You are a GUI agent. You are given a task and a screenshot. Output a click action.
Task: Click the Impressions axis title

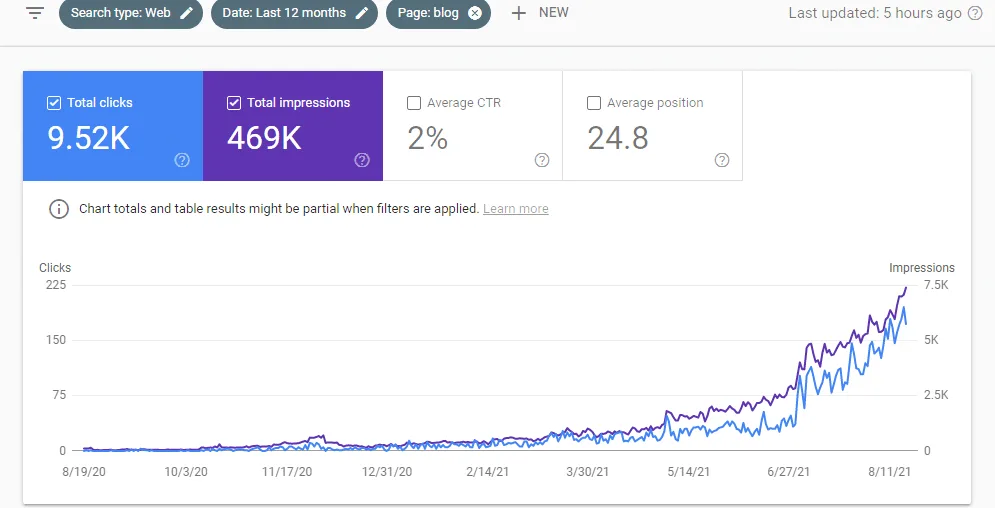[921, 268]
